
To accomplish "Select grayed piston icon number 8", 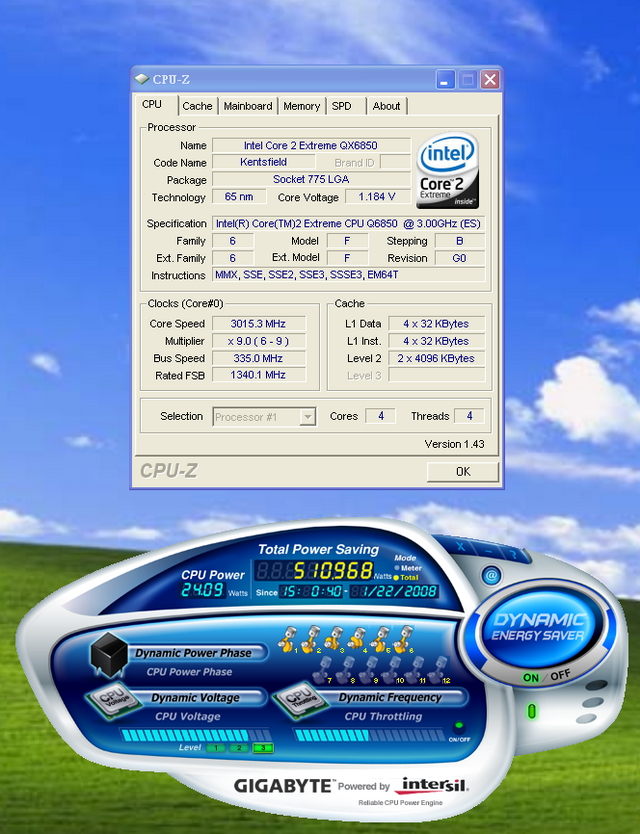I will pyautogui.click(x=346, y=670).
